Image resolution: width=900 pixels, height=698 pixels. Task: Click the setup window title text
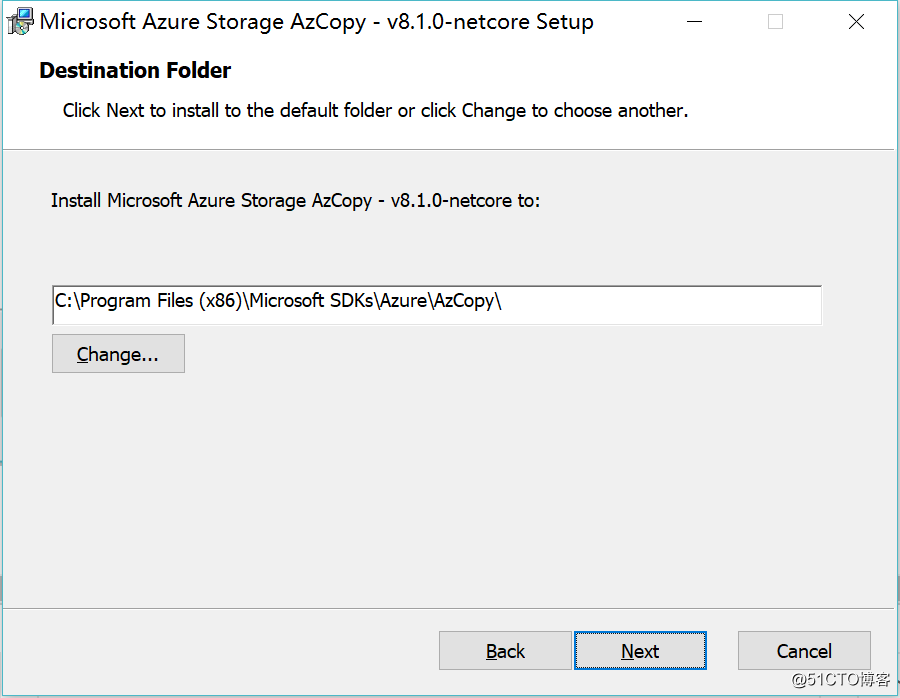(x=316, y=22)
